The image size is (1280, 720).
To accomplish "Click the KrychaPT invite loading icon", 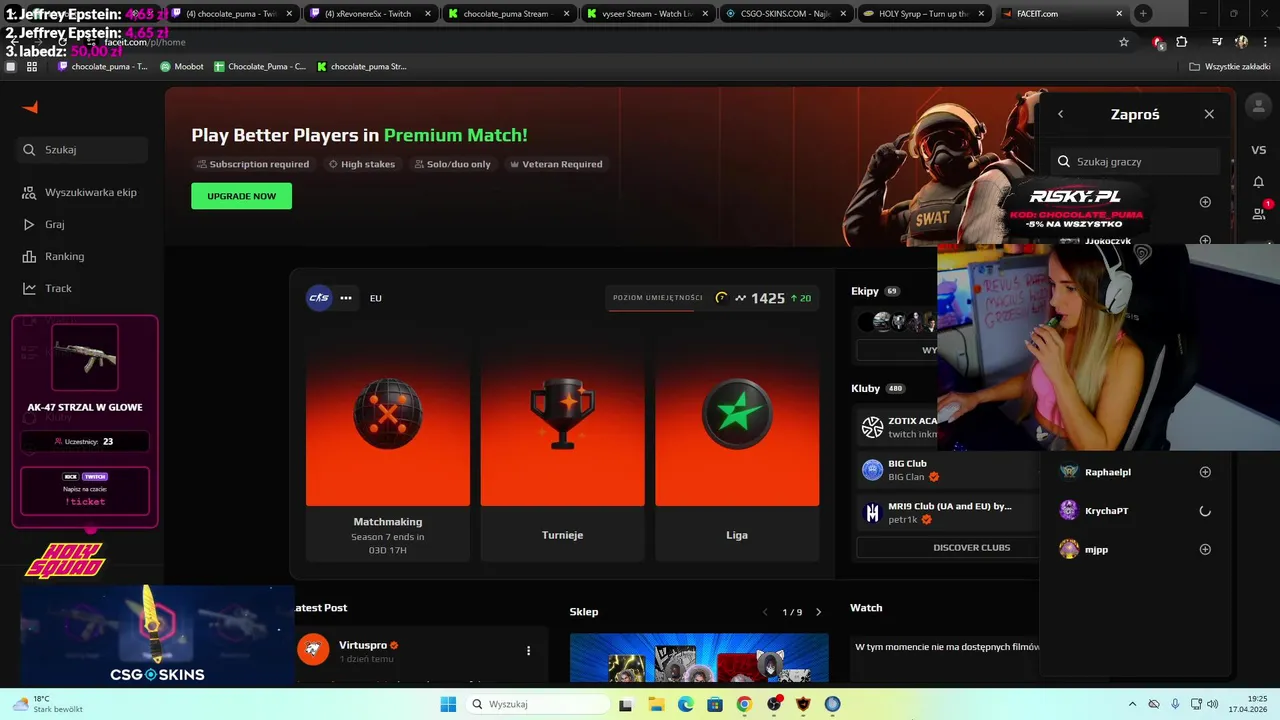I will point(1205,511).
